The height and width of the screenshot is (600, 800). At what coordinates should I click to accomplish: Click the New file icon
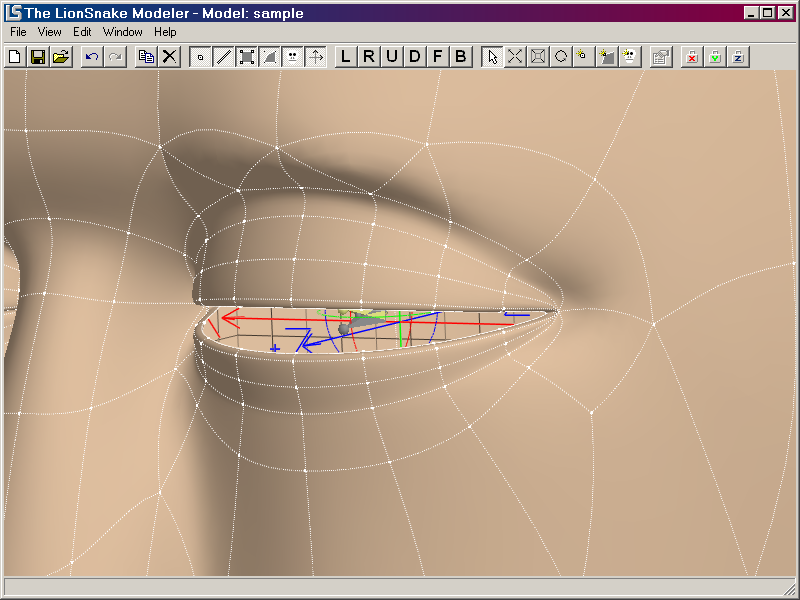pyautogui.click(x=15, y=57)
